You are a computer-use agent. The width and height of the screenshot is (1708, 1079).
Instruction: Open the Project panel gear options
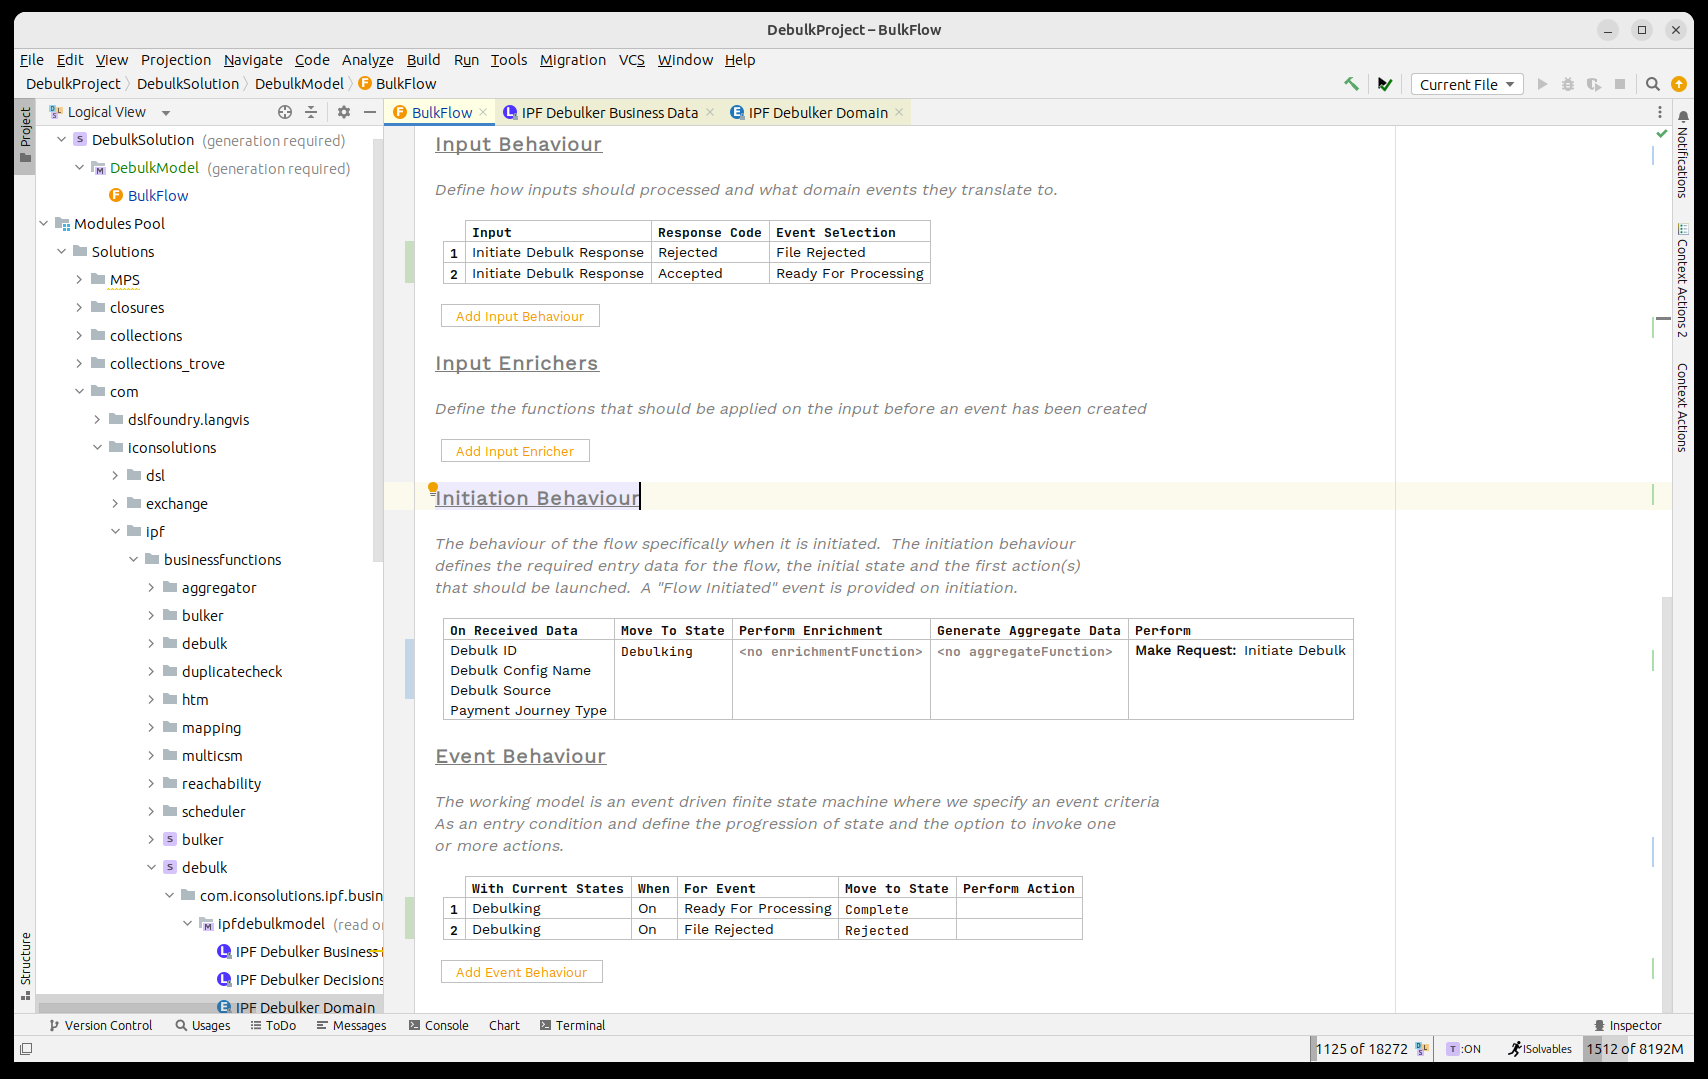point(344,112)
